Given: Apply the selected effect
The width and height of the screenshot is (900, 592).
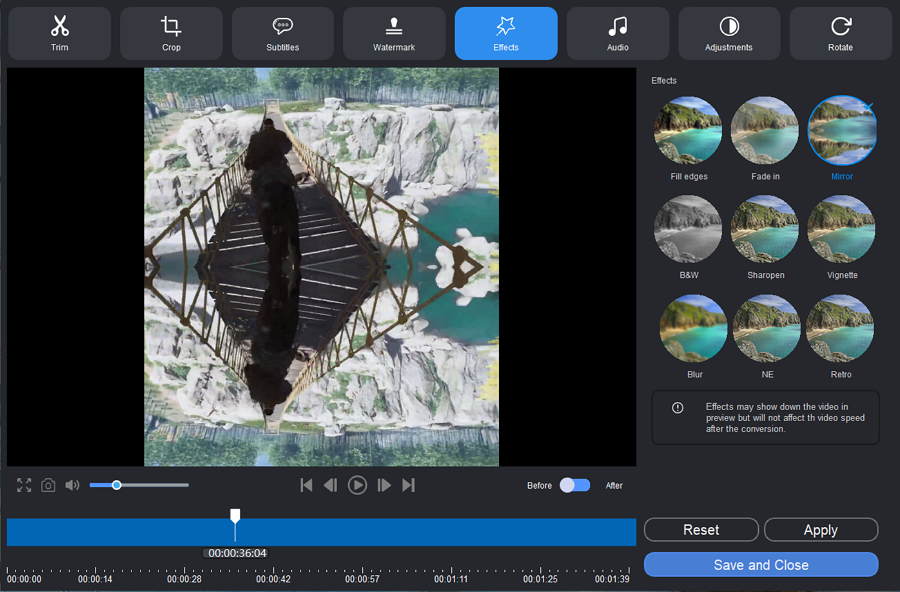Looking at the screenshot, I should [821, 530].
